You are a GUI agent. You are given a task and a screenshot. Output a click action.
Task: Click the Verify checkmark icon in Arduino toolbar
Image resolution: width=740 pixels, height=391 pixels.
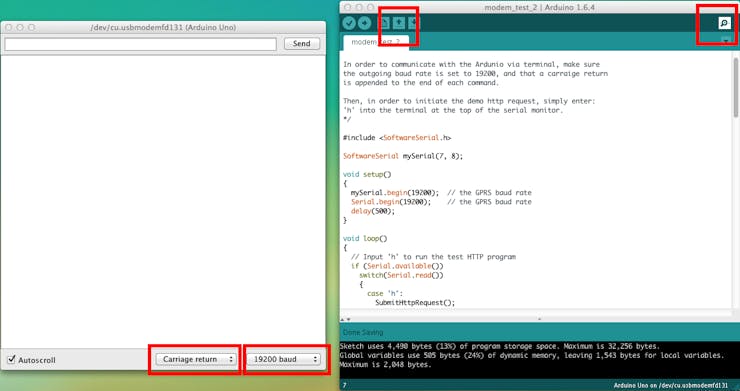[349, 23]
